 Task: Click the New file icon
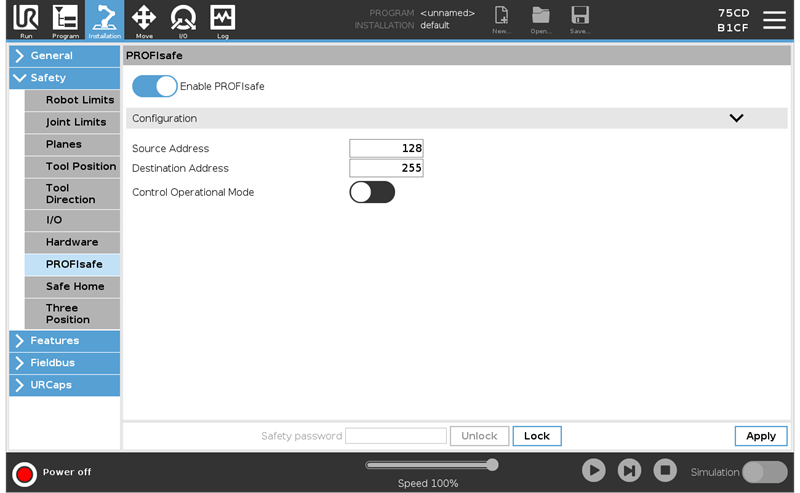point(502,19)
